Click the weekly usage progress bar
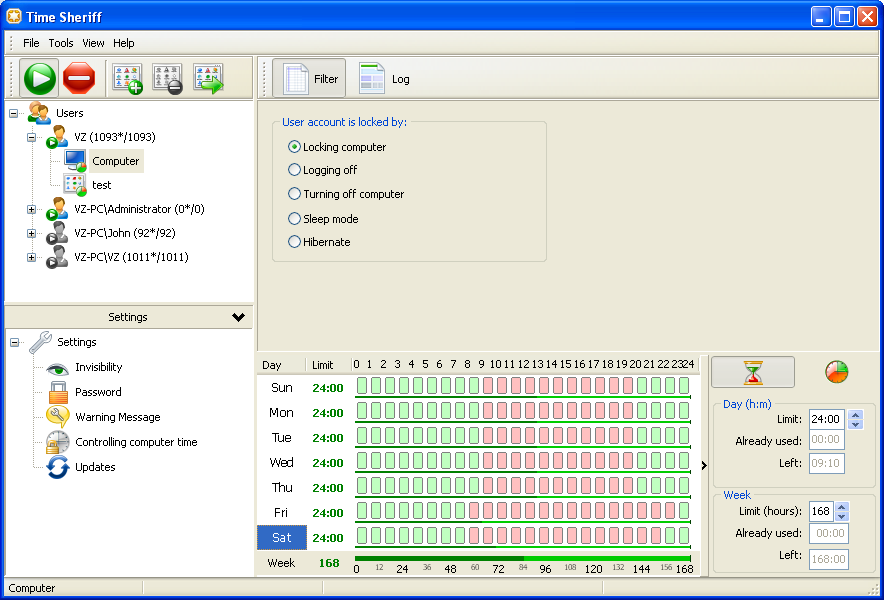 click(523, 558)
